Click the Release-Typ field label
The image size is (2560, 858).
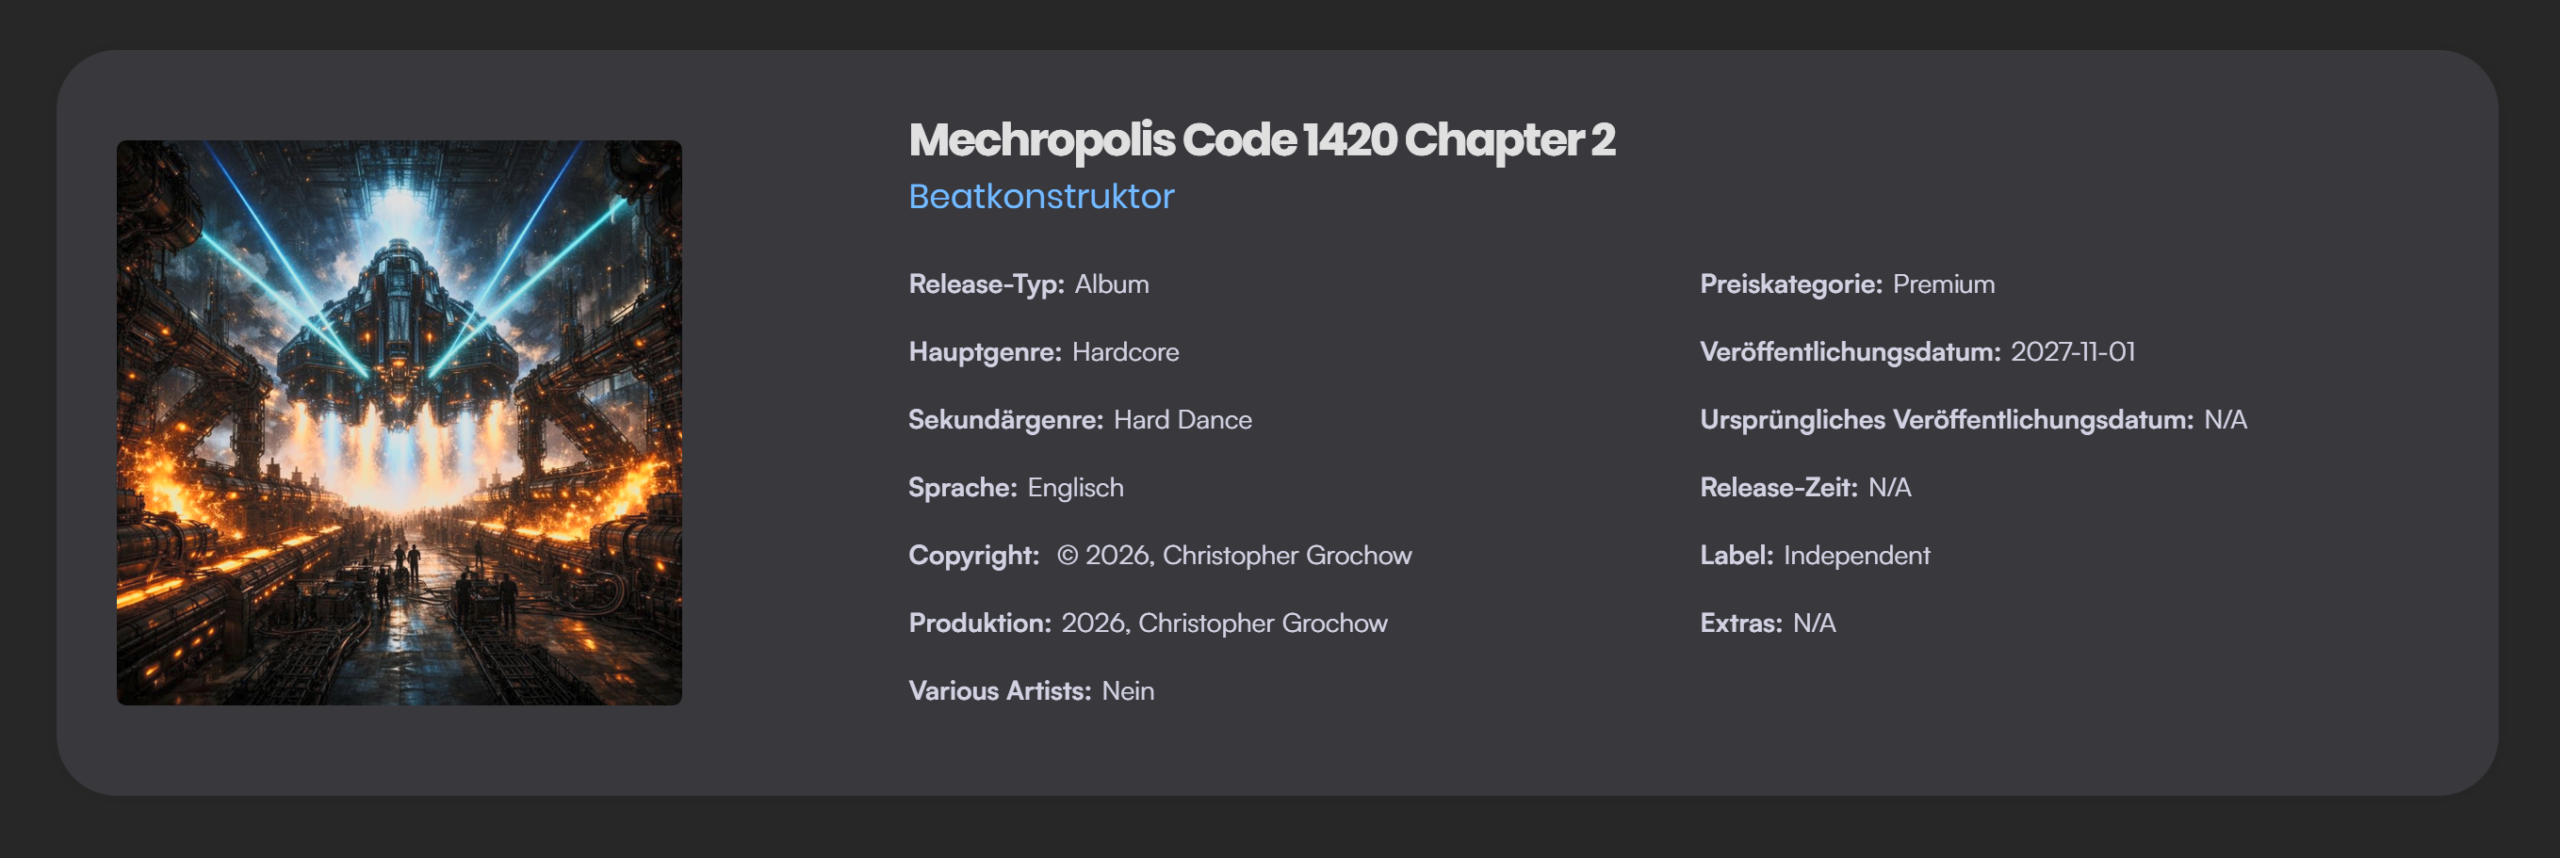[986, 285]
